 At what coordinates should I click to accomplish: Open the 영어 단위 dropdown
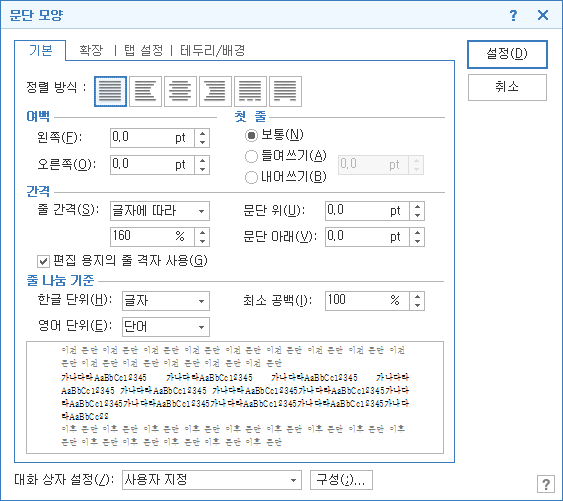166,327
